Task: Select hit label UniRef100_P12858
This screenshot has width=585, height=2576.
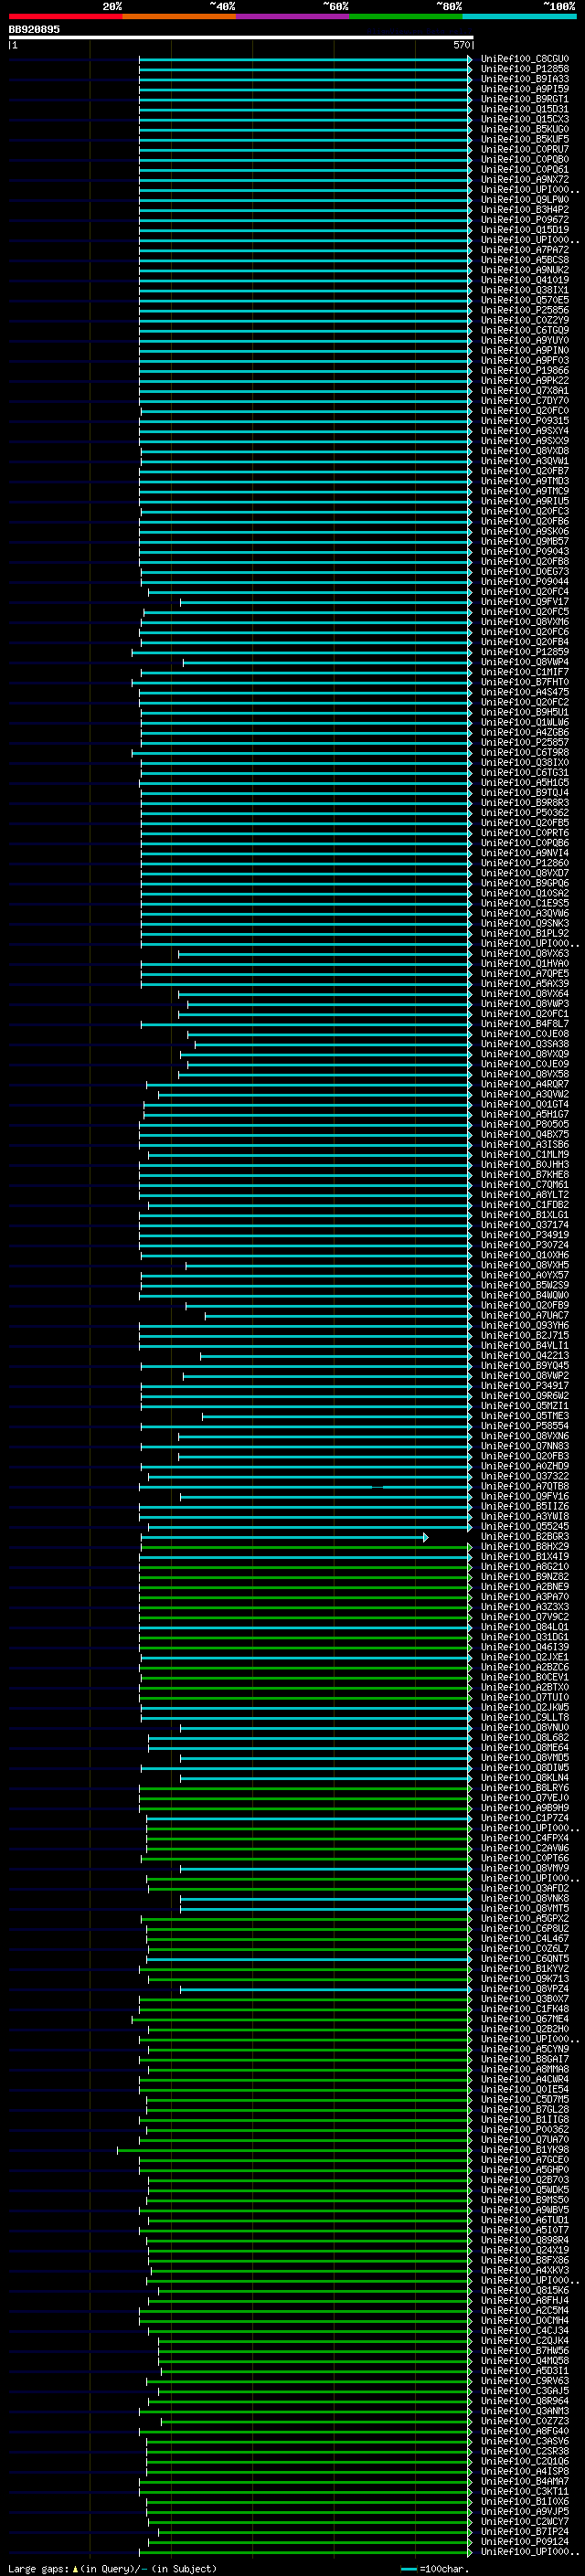Action: tap(525, 69)
